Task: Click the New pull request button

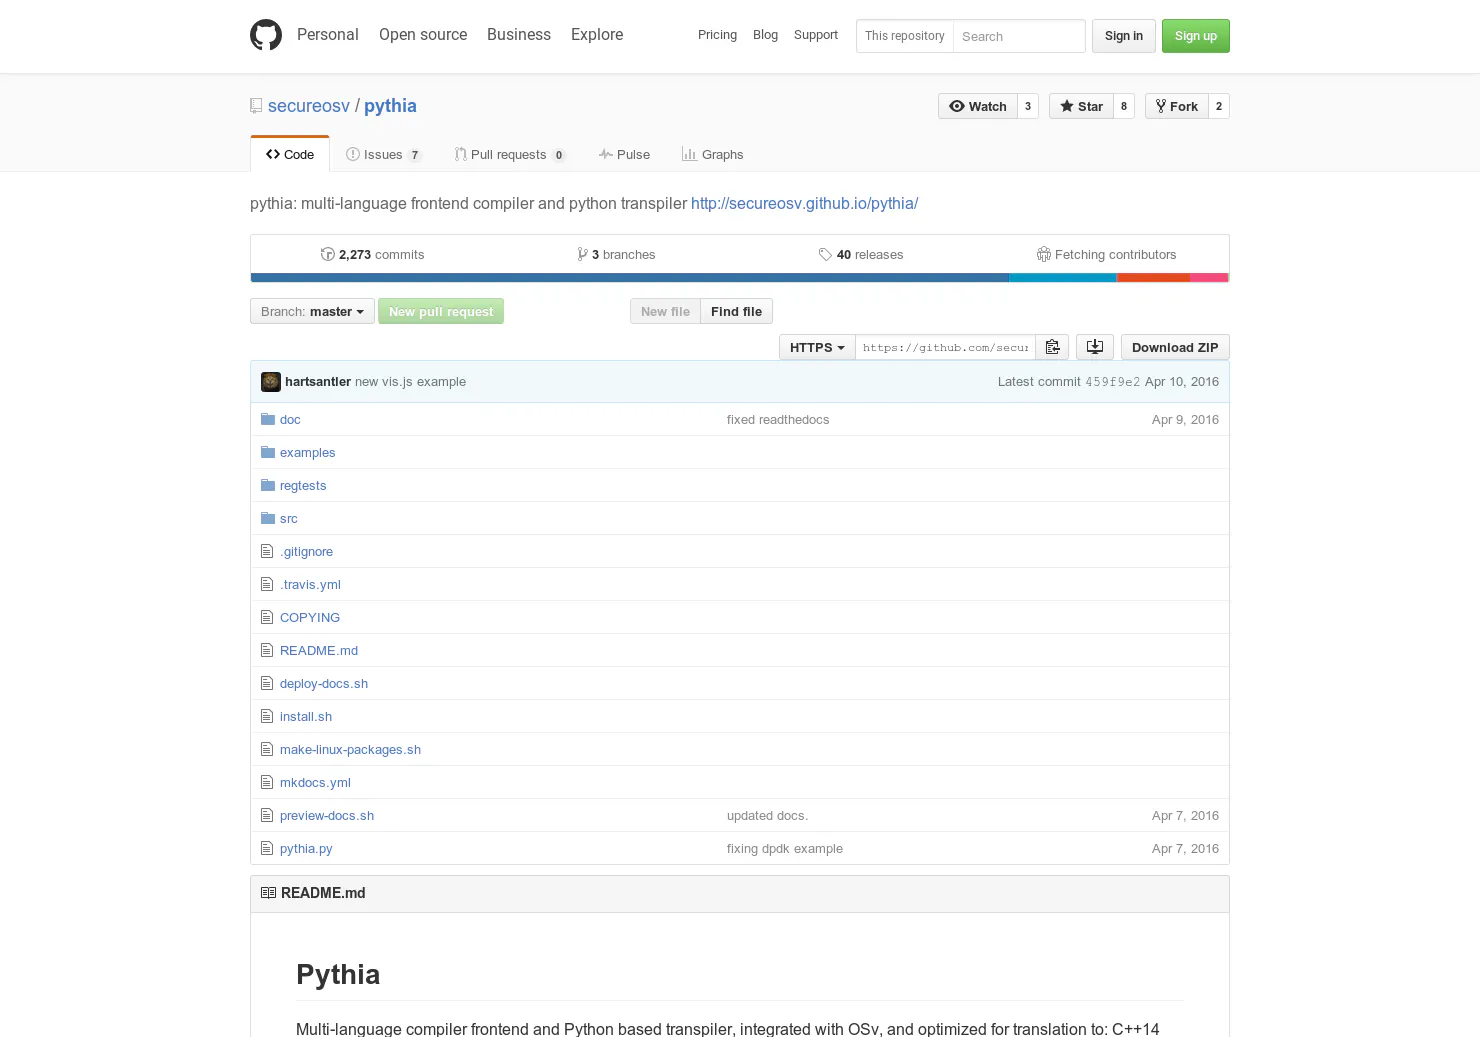Action: [441, 311]
